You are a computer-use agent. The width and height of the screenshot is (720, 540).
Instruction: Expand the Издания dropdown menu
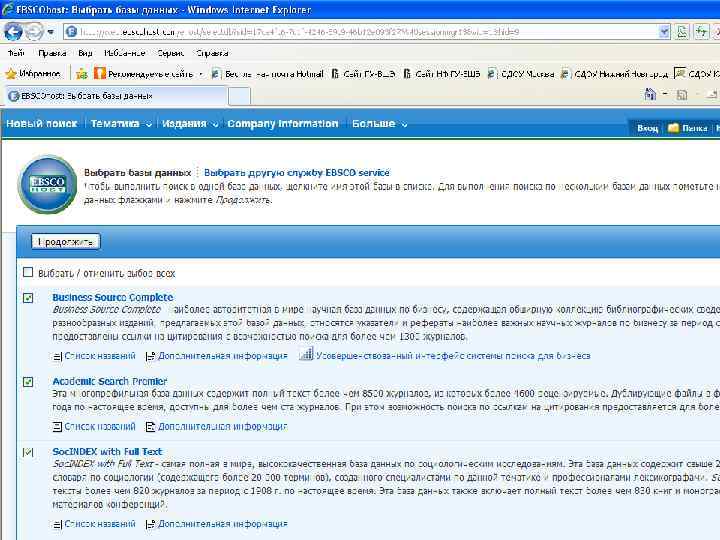189,124
